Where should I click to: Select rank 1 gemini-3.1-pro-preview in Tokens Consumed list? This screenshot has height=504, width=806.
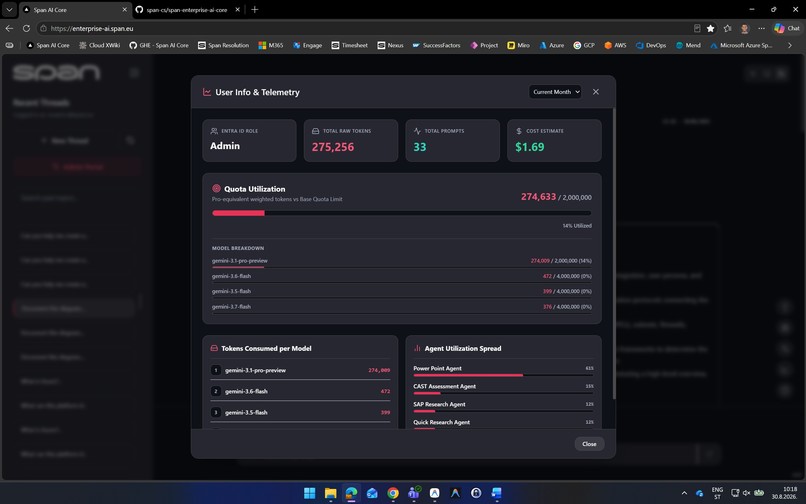pos(300,370)
